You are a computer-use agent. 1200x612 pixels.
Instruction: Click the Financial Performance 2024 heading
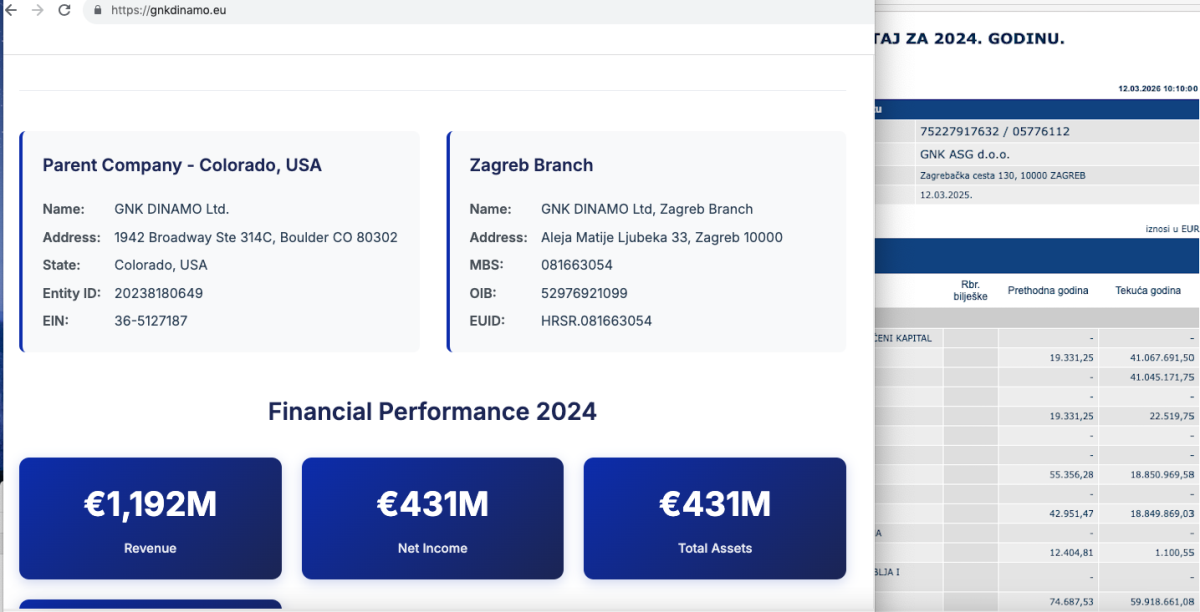tap(432, 411)
